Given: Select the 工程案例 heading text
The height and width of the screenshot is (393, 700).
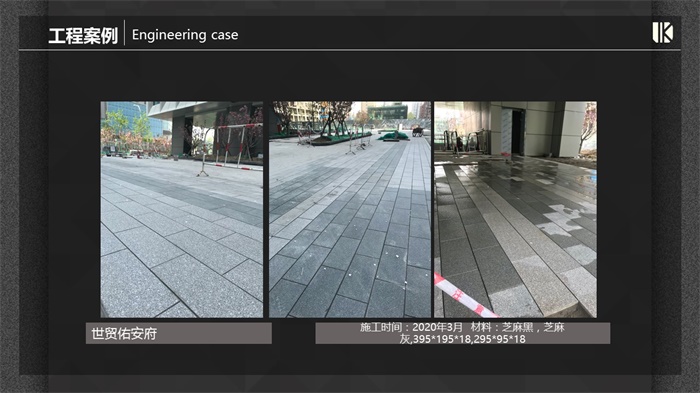Looking at the screenshot, I should [83, 36].
